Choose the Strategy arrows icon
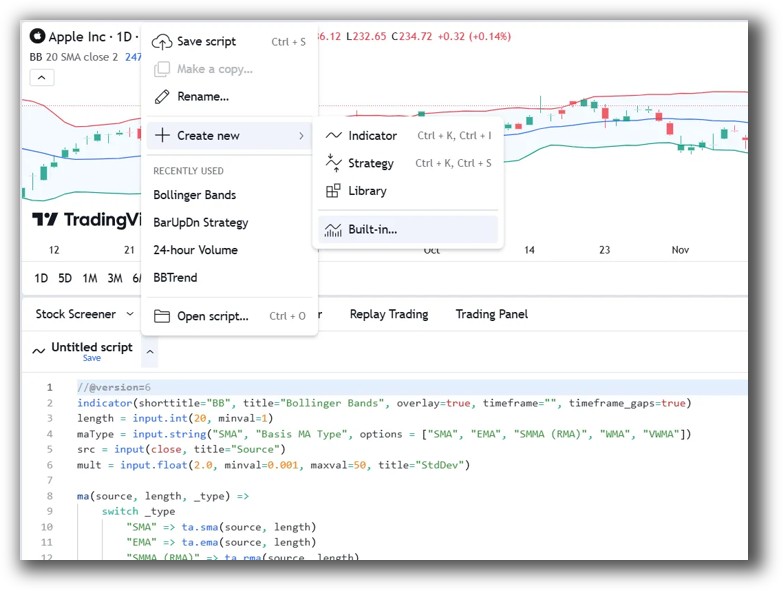The height and width of the screenshot is (591, 783). 334,163
